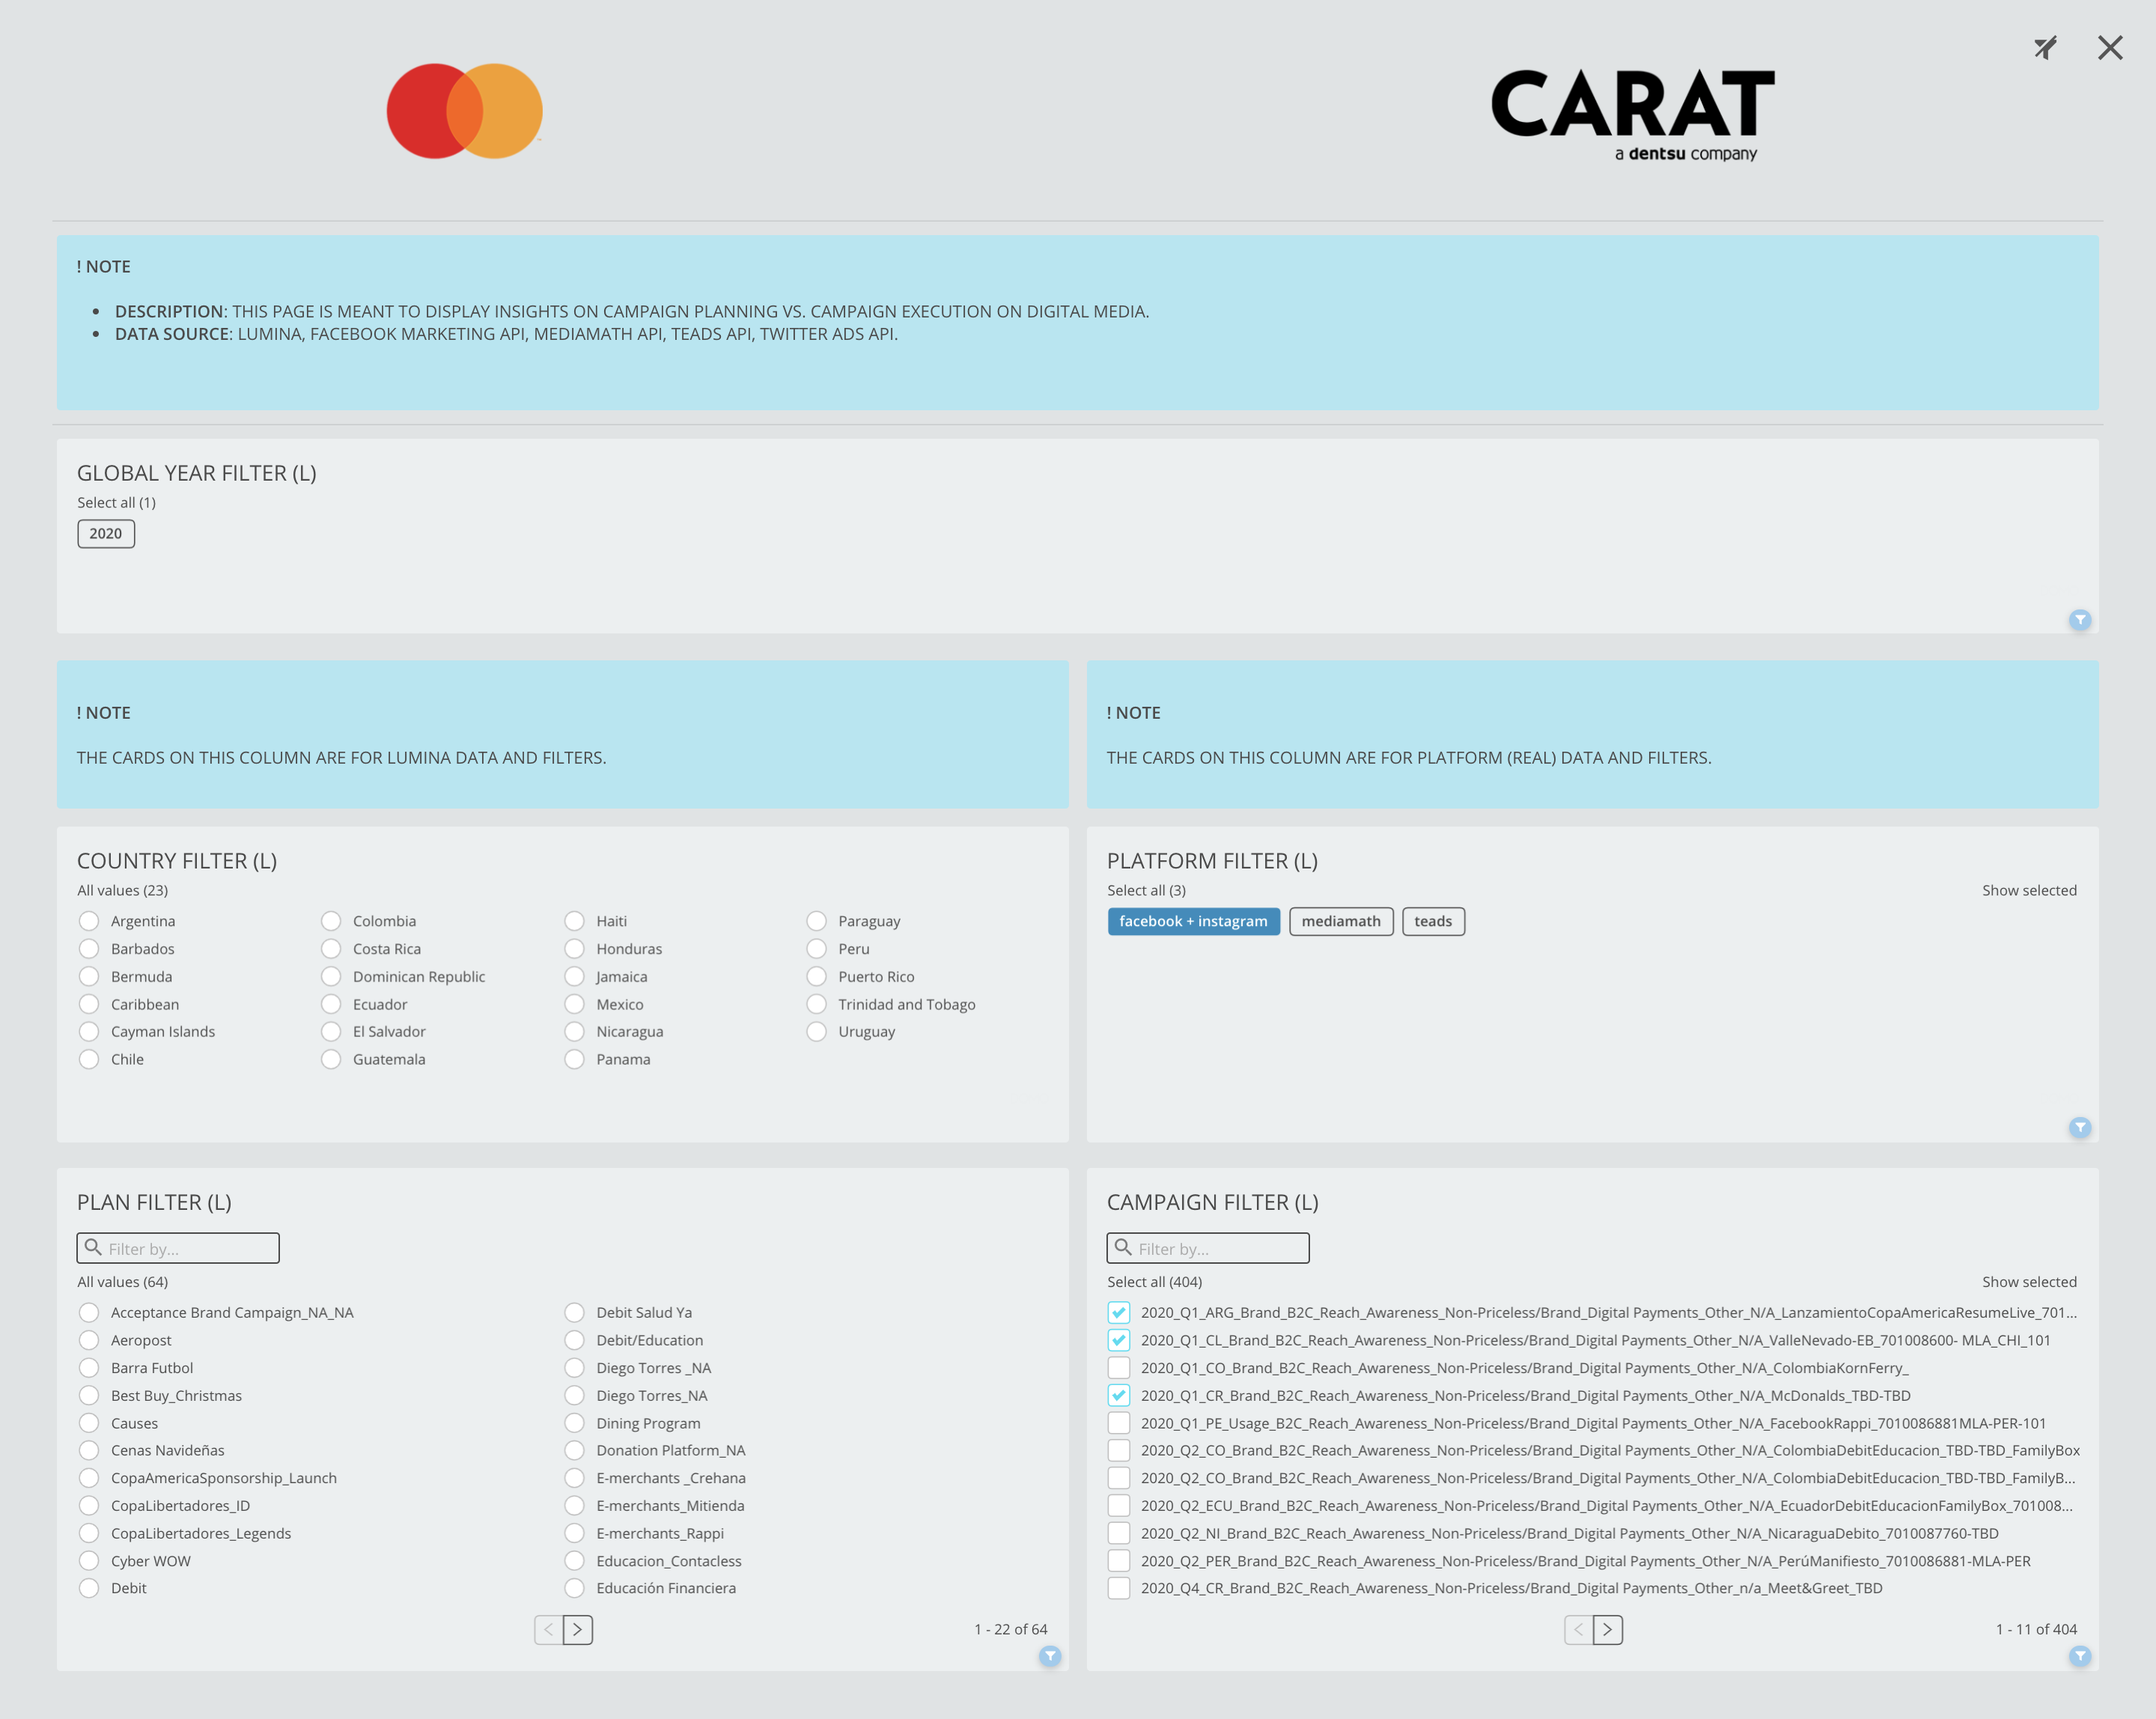
Task: Select the Argentina country radio button
Action: (x=89, y=921)
